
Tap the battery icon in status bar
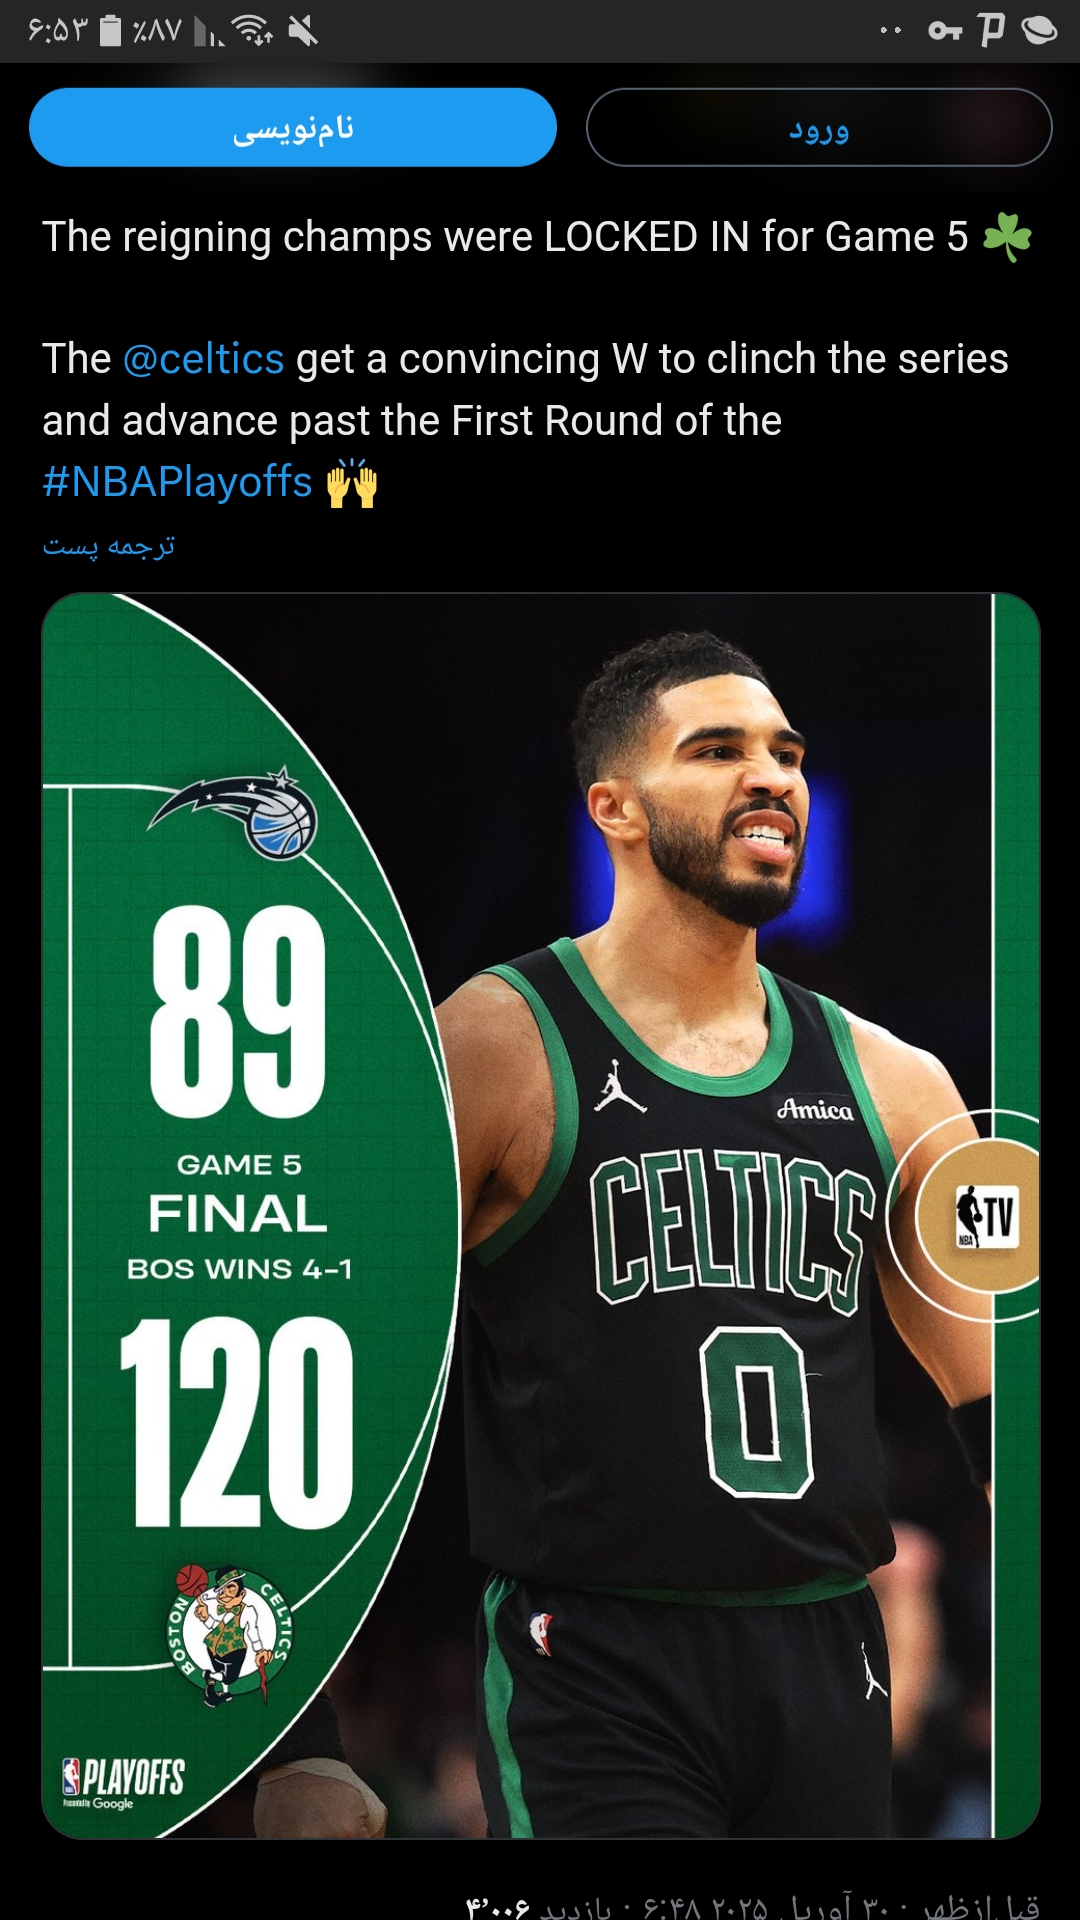(x=111, y=31)
